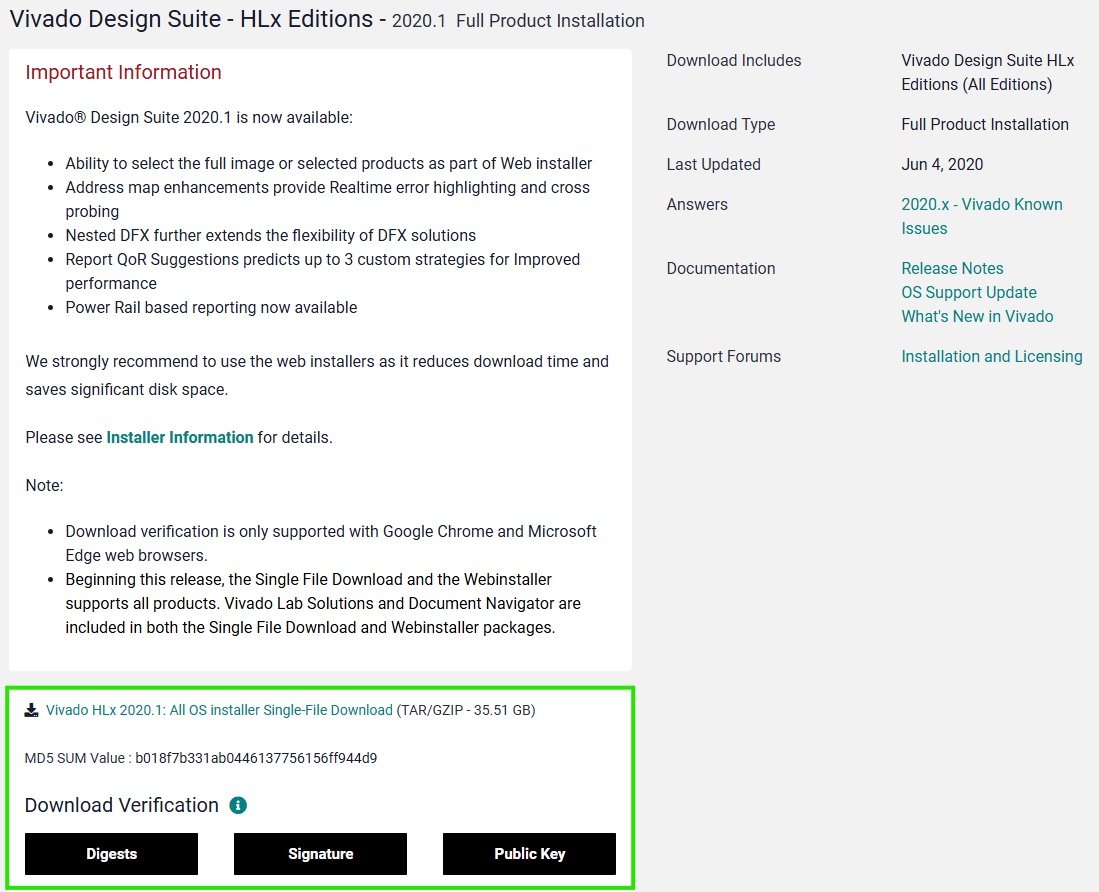
Task: Open Installation and Licensing forum link
Action: tap(992, 356)
